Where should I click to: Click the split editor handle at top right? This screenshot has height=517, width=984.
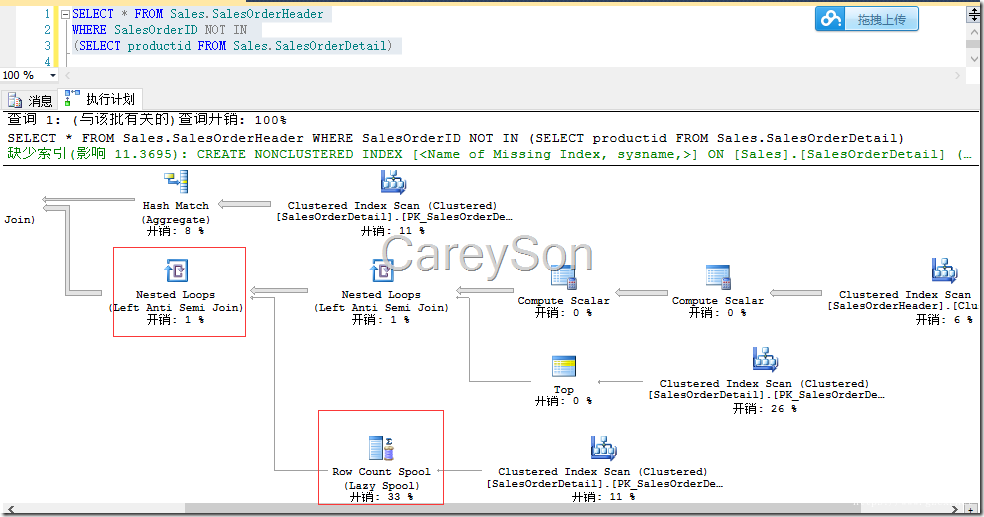pos(974,14)
